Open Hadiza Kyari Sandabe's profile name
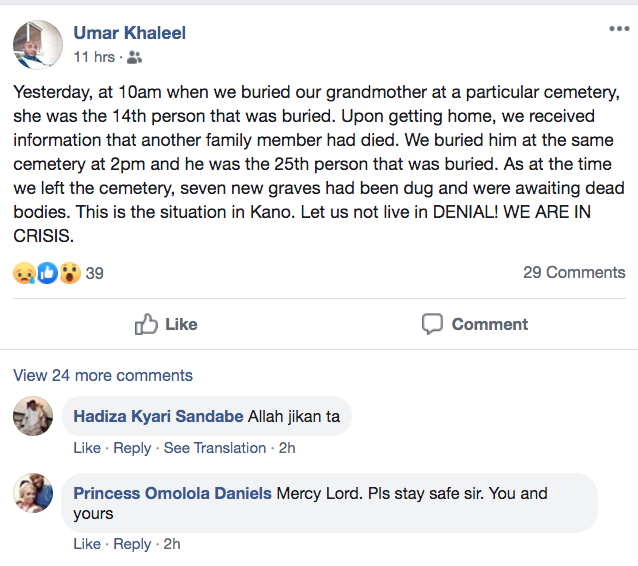This screenshot has height=566, width=638. click(x=143, y=415)
